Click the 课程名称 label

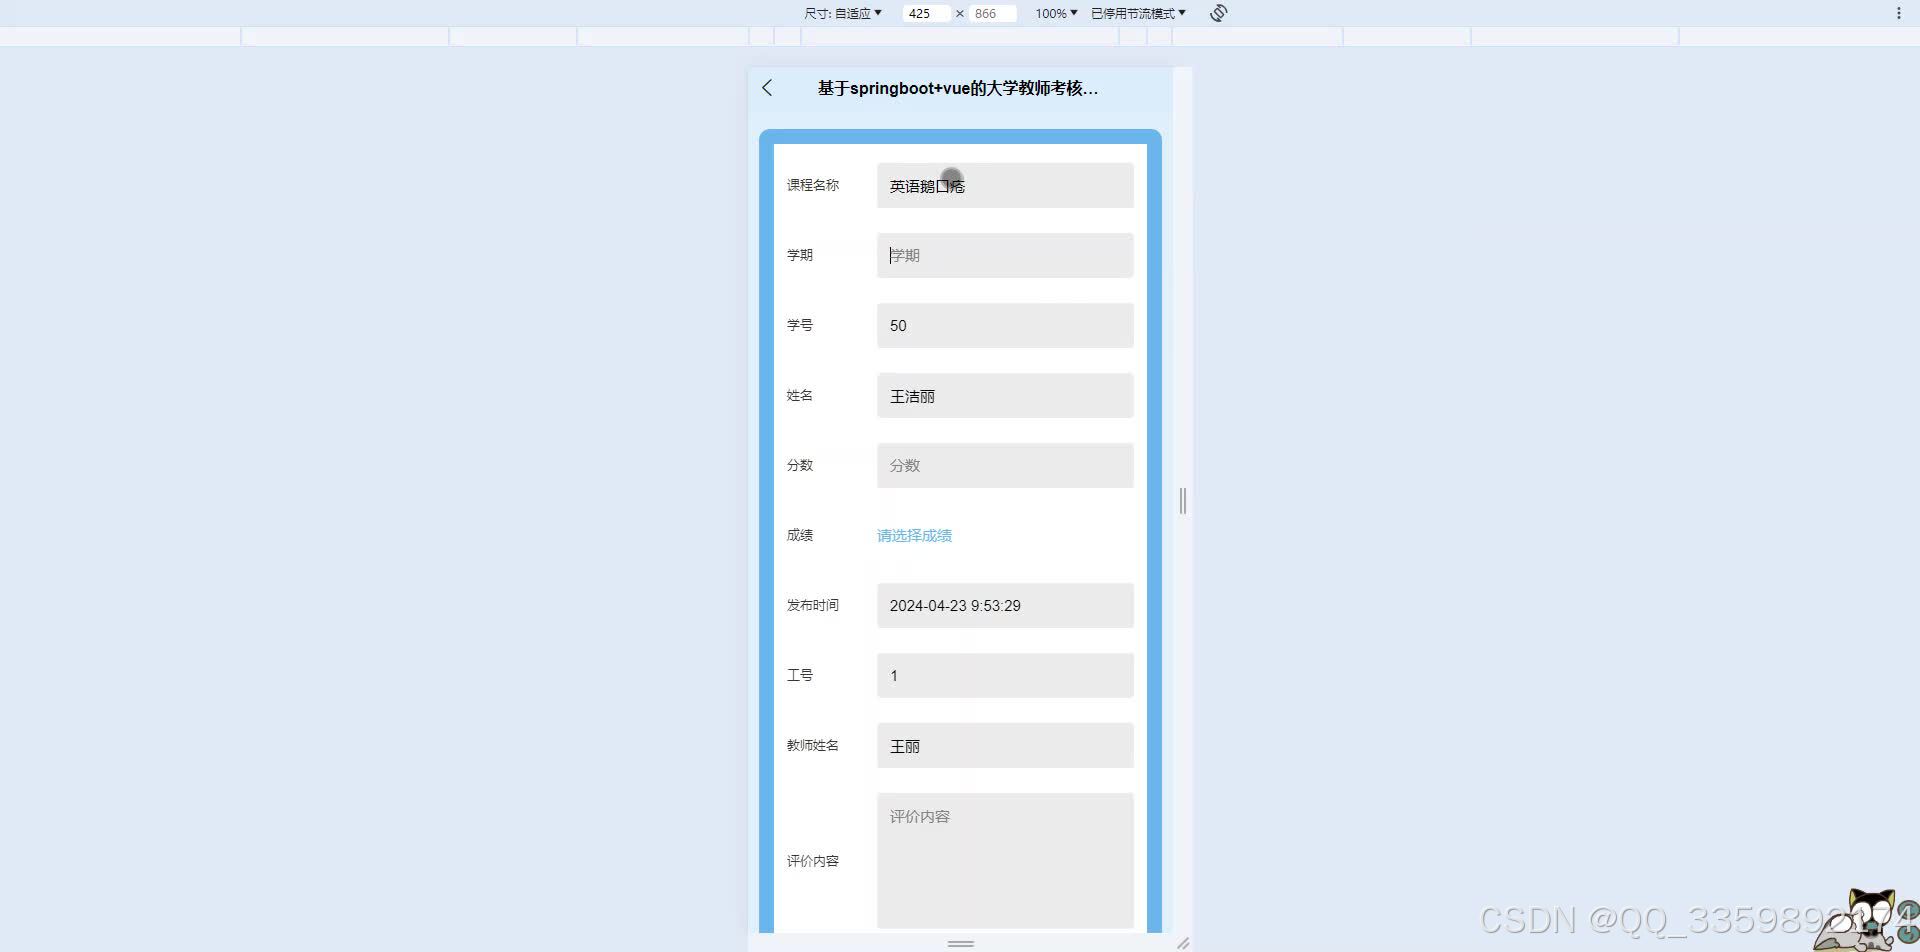(x=813, y=185)
